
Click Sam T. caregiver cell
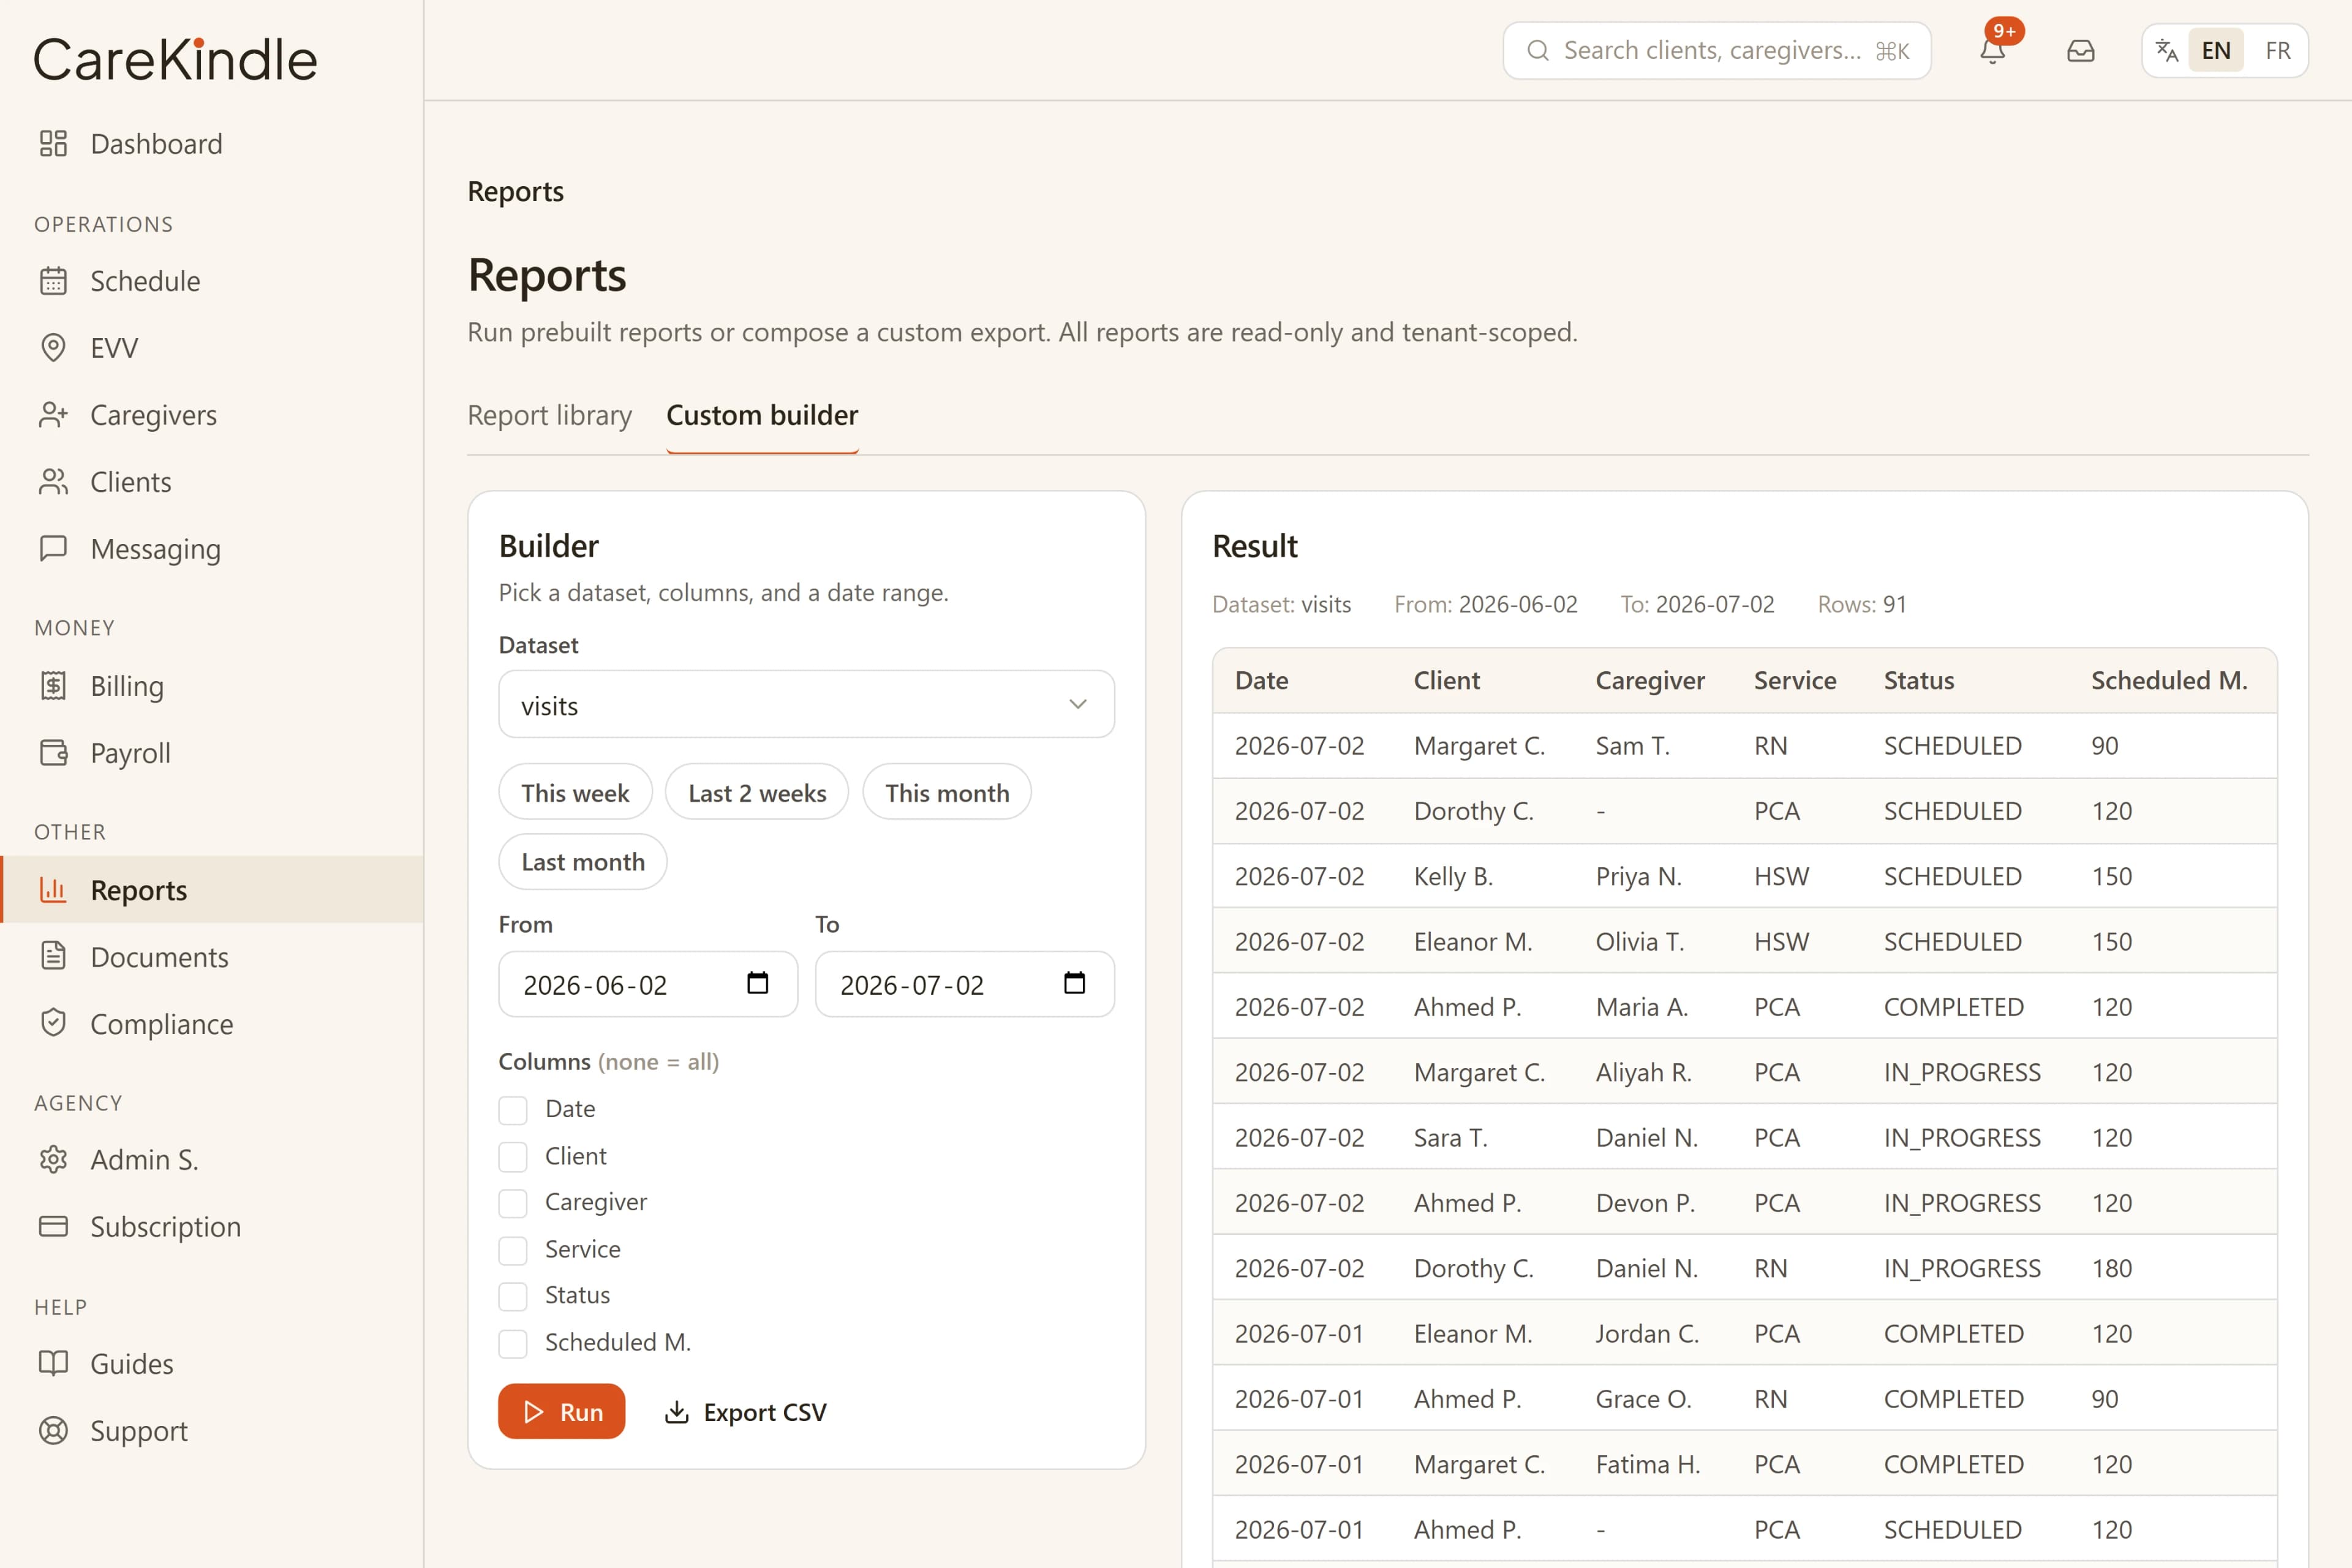(x=1633, y=746)
